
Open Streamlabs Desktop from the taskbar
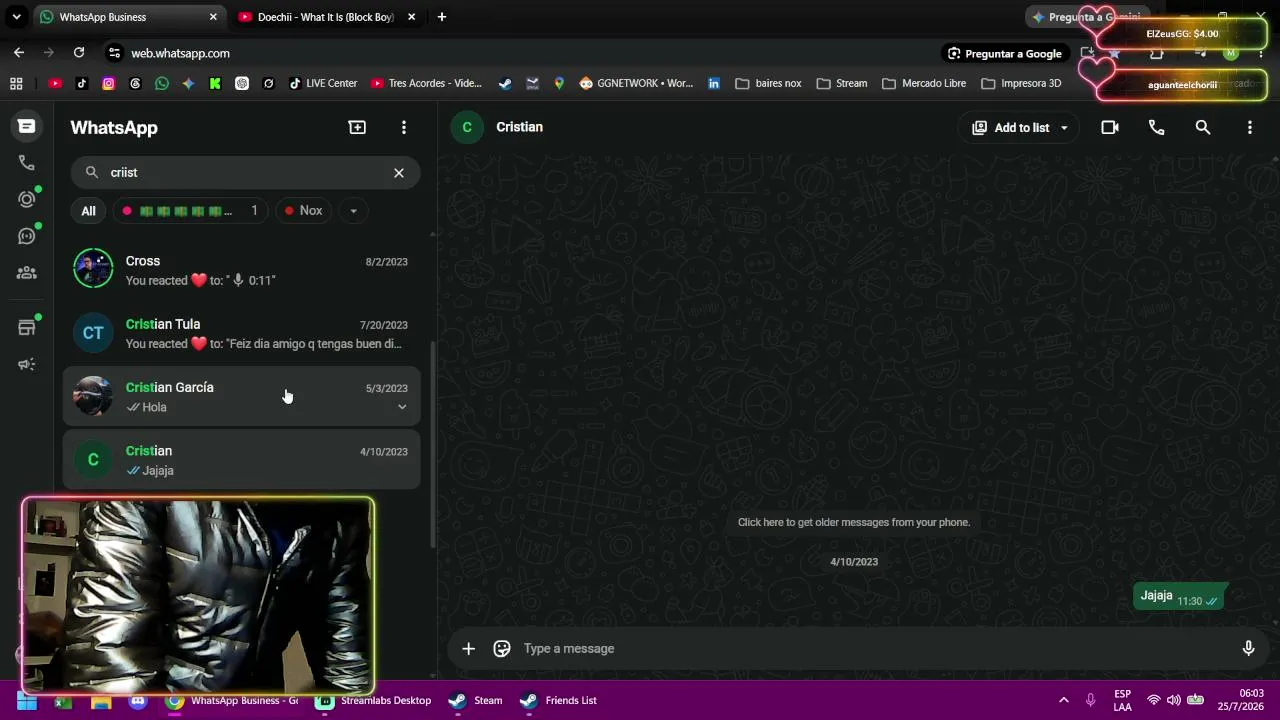tap(374, 701)
